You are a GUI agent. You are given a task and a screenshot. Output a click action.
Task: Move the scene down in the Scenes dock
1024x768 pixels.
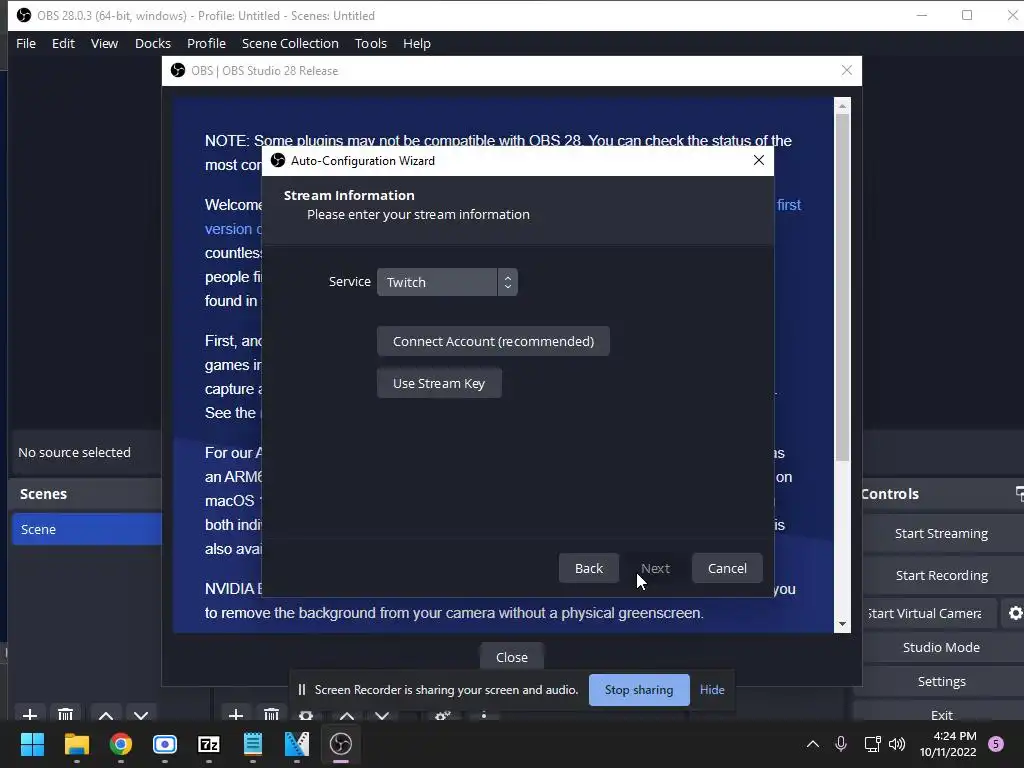(x=141, y=715)
